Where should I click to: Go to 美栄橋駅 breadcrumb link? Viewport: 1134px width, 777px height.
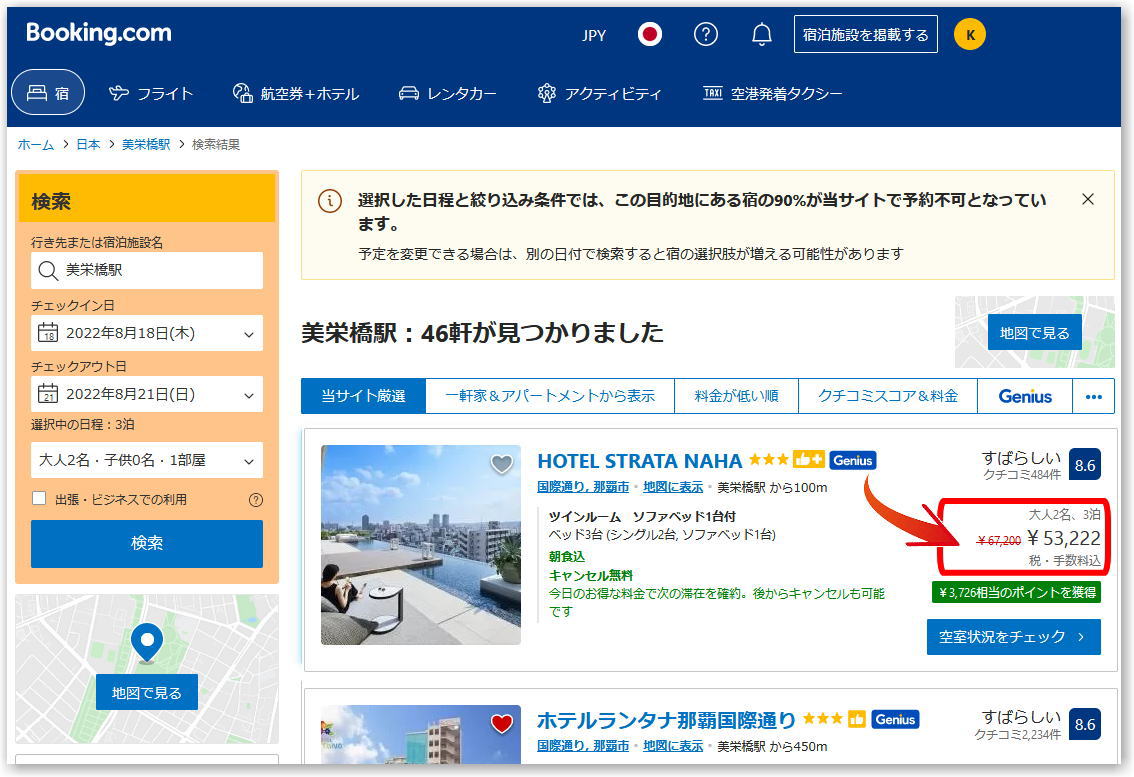click(146, 145)
